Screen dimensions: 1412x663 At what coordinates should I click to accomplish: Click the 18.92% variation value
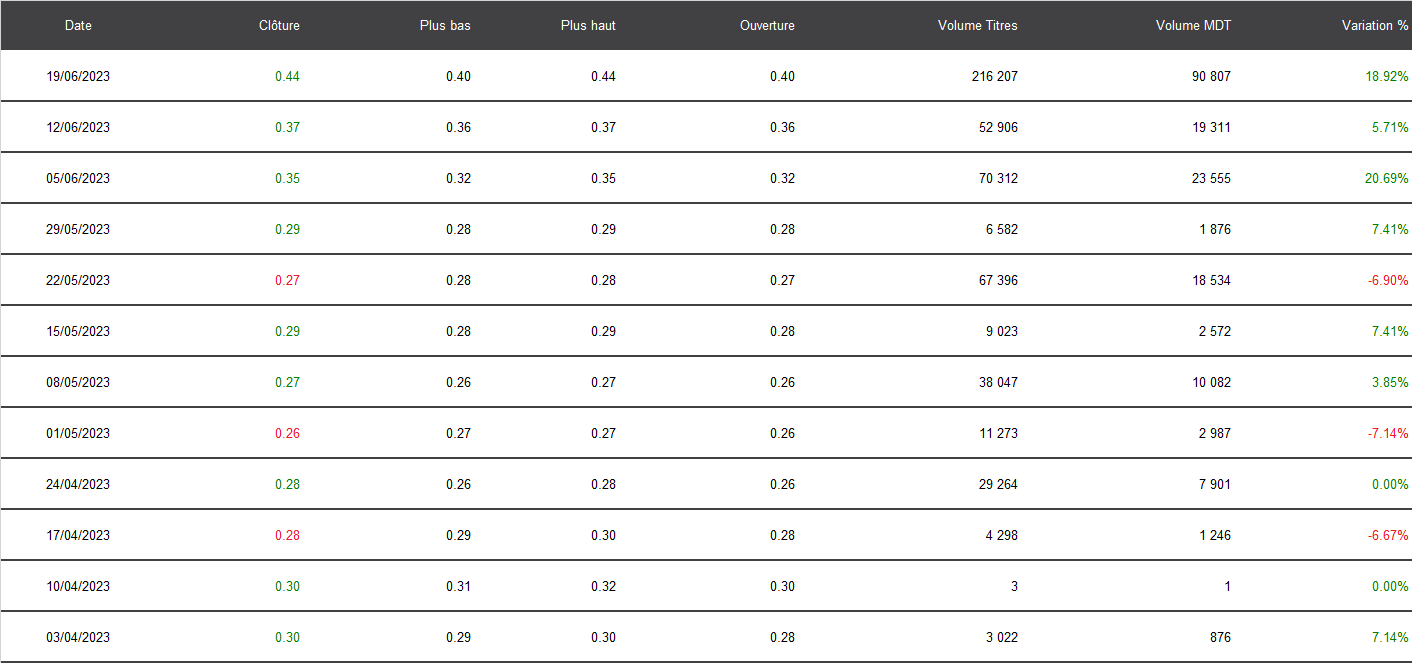[x=1387, y=76]
